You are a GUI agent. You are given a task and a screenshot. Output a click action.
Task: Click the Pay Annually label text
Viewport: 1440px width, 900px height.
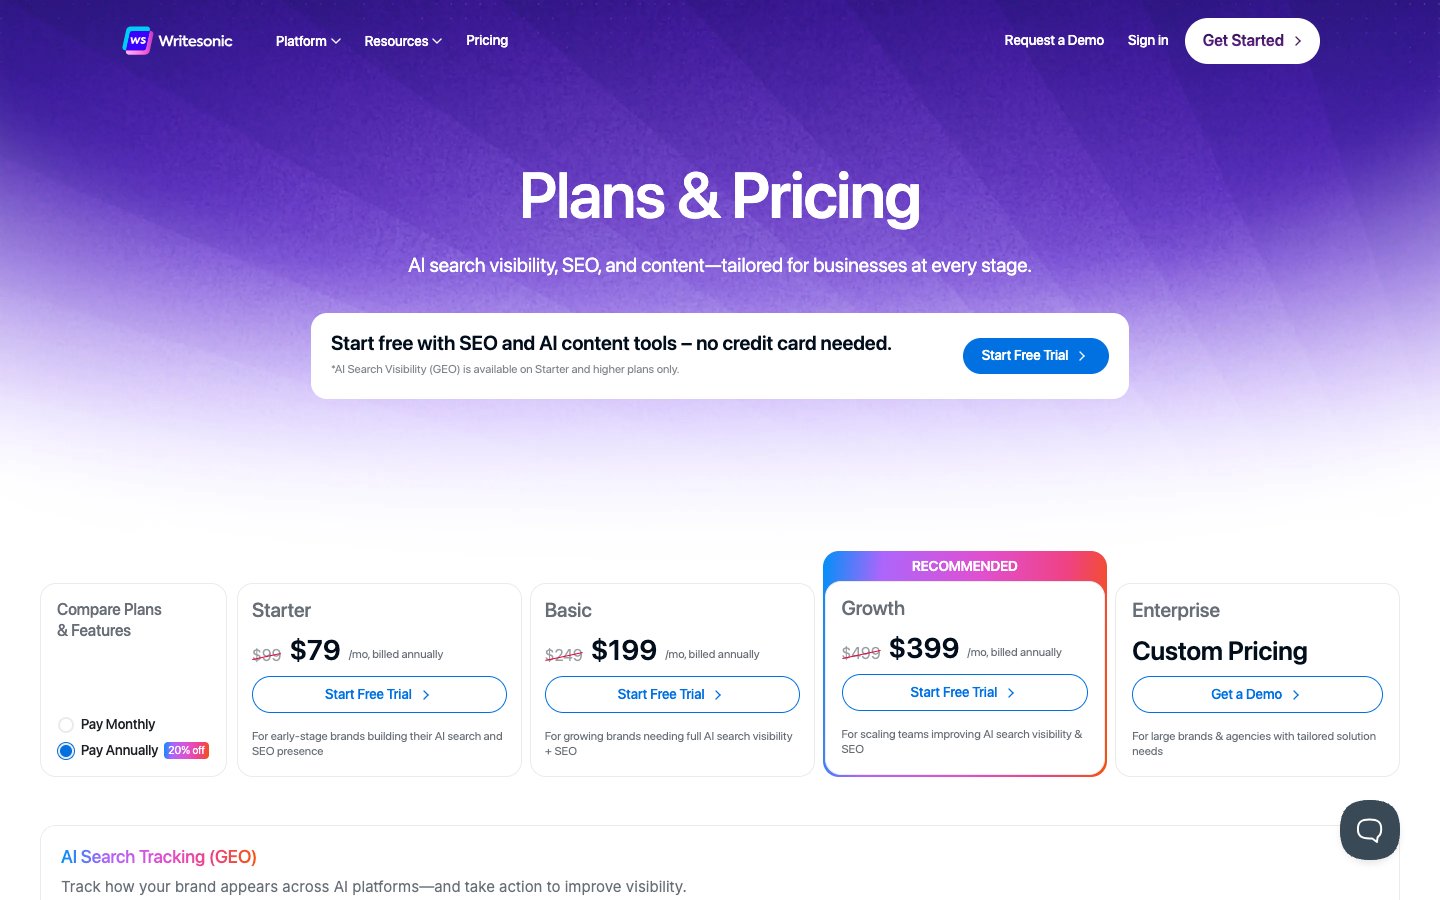click(x=119, y=751)
